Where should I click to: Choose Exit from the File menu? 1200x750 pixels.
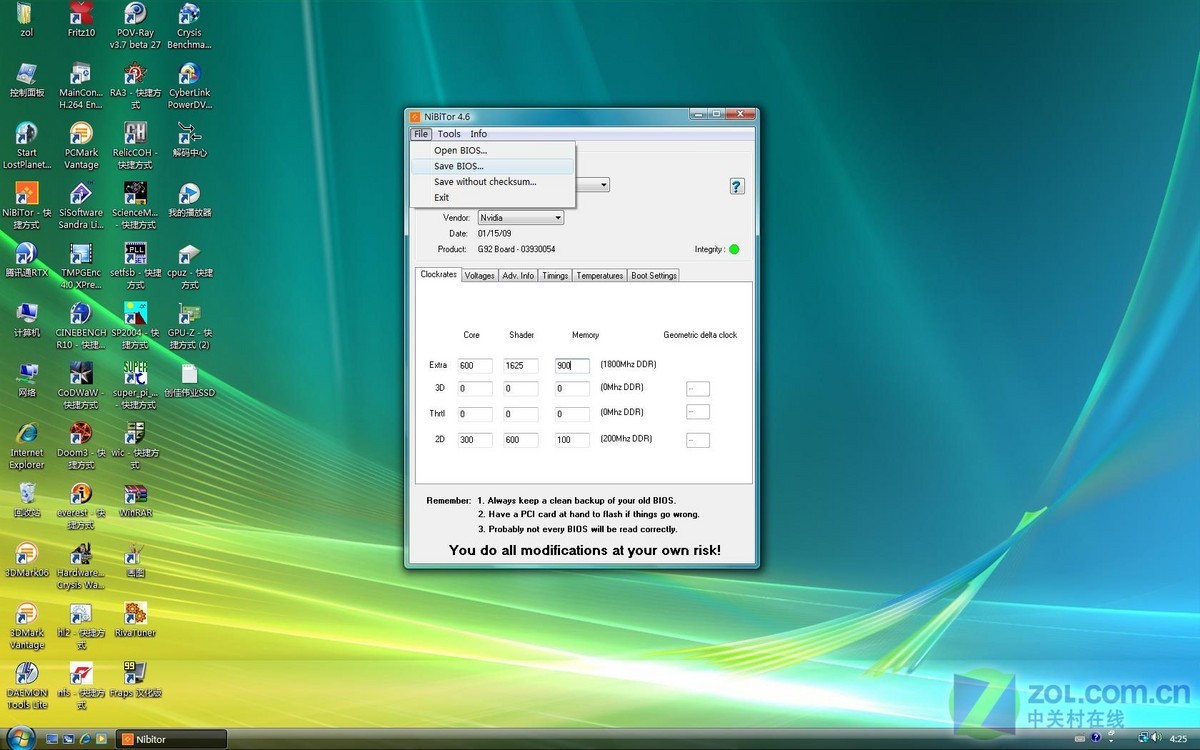(492, 198)
